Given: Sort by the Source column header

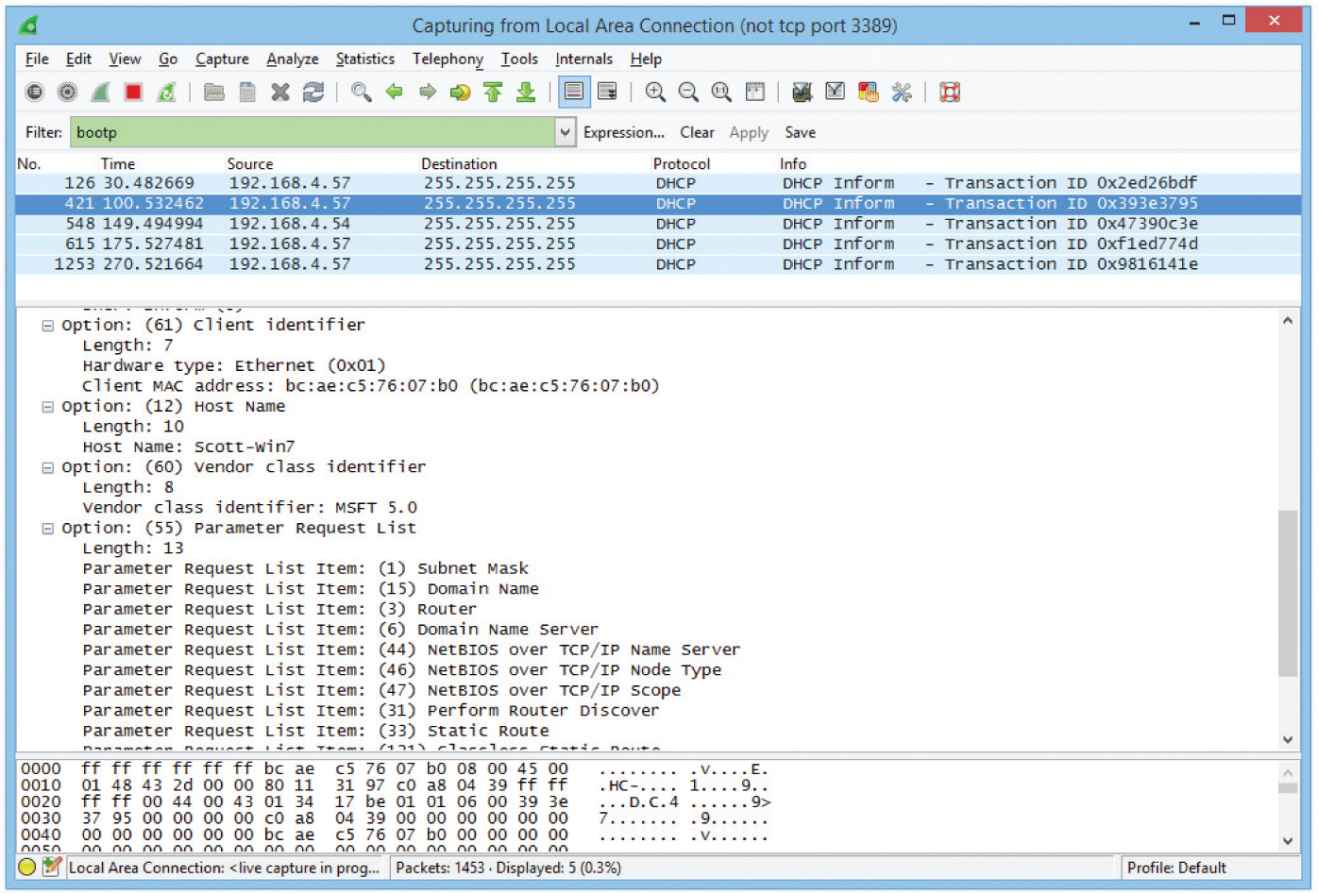Looking at the screenshot, I should point(249,163).
